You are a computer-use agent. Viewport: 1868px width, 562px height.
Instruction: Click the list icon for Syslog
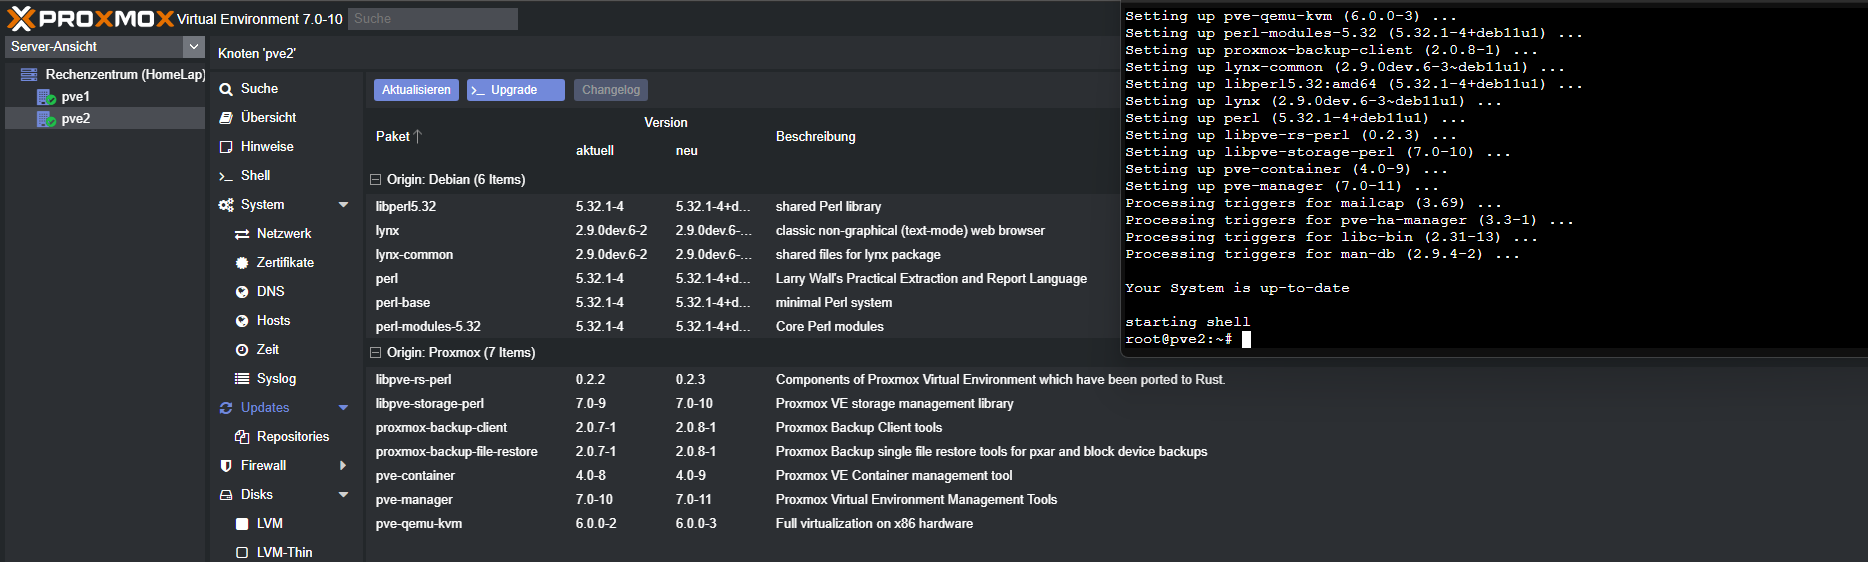pos(242,378)
